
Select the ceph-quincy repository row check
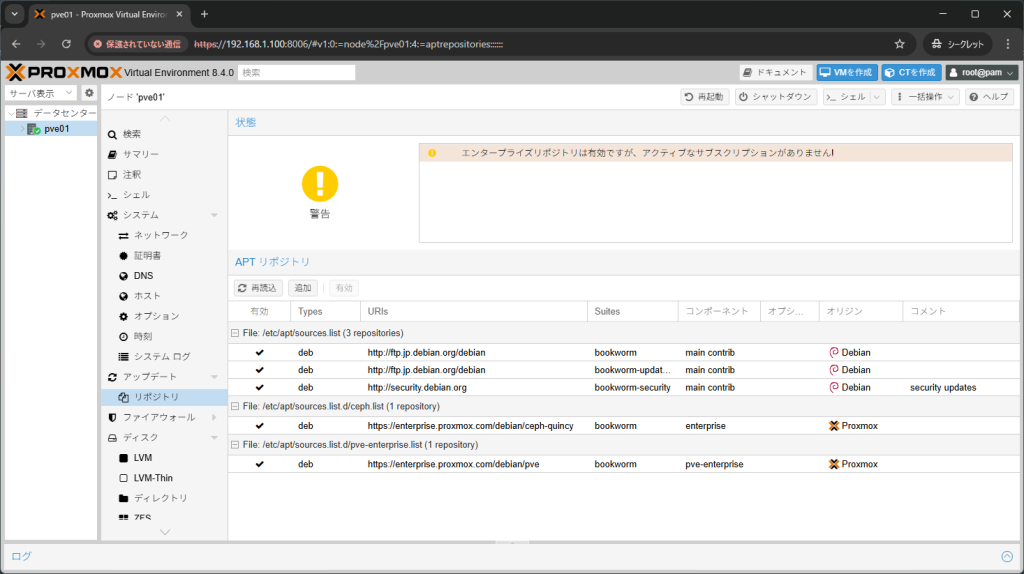point(259,426)
